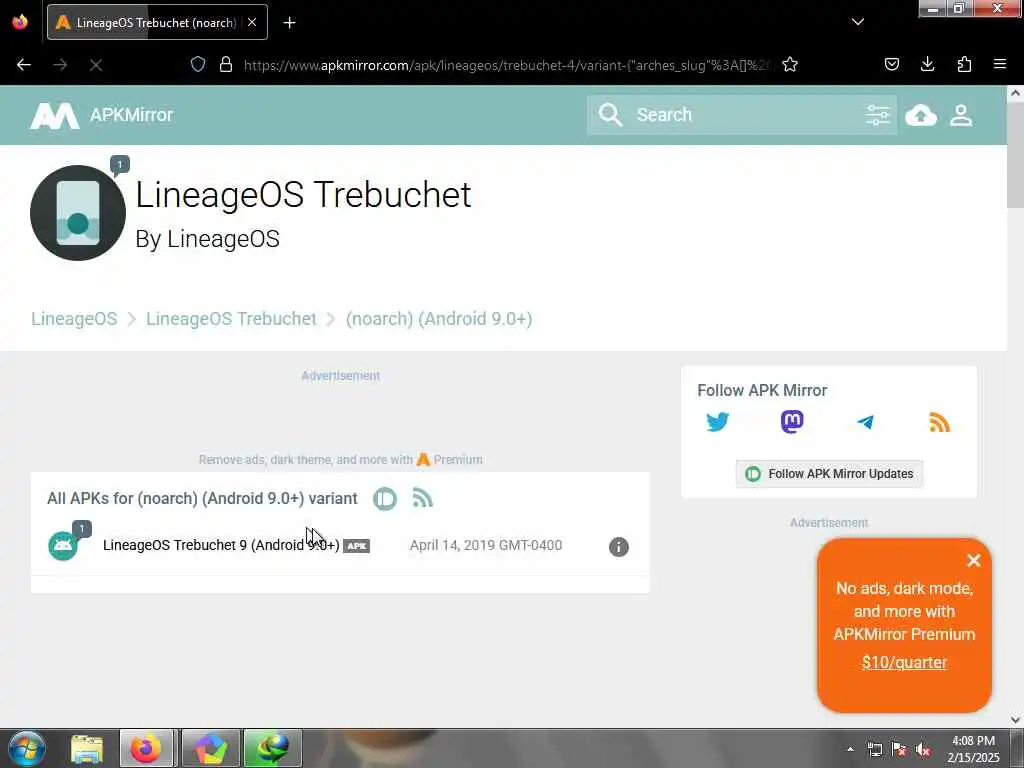
Task: Open the APK Mirror Twitter page
Action: [x=717, y=422]
